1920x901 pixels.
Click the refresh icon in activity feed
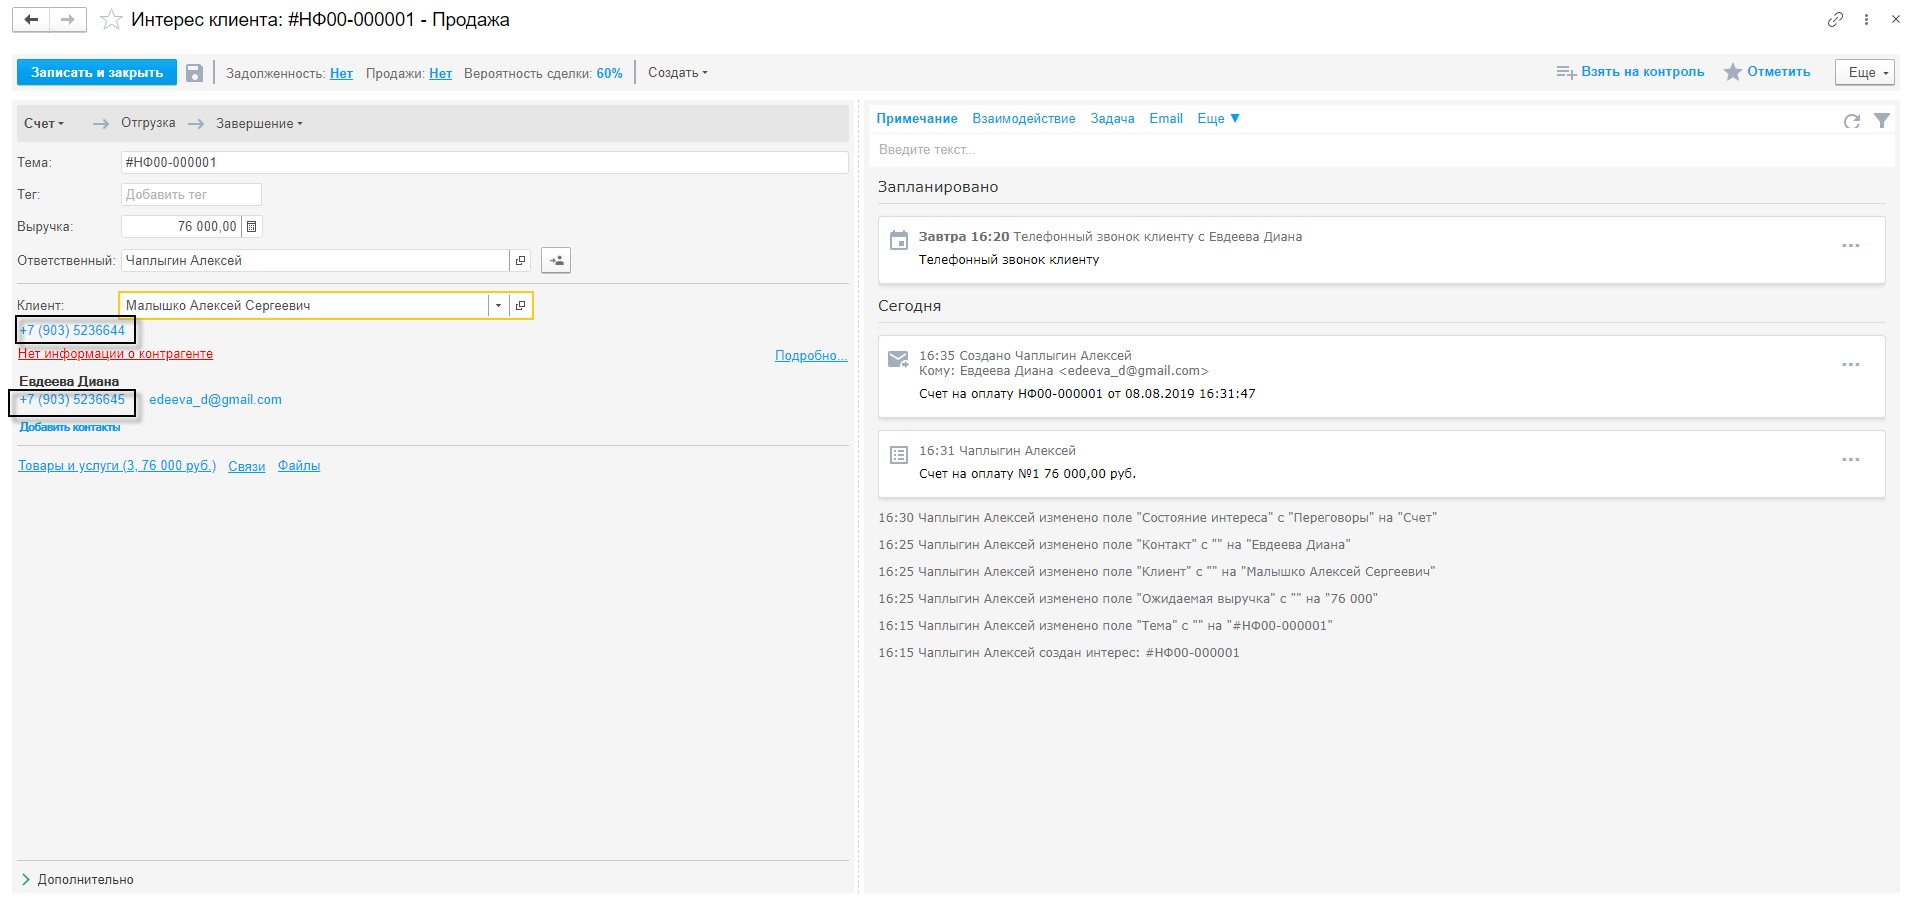click(x=1851, y=121)
